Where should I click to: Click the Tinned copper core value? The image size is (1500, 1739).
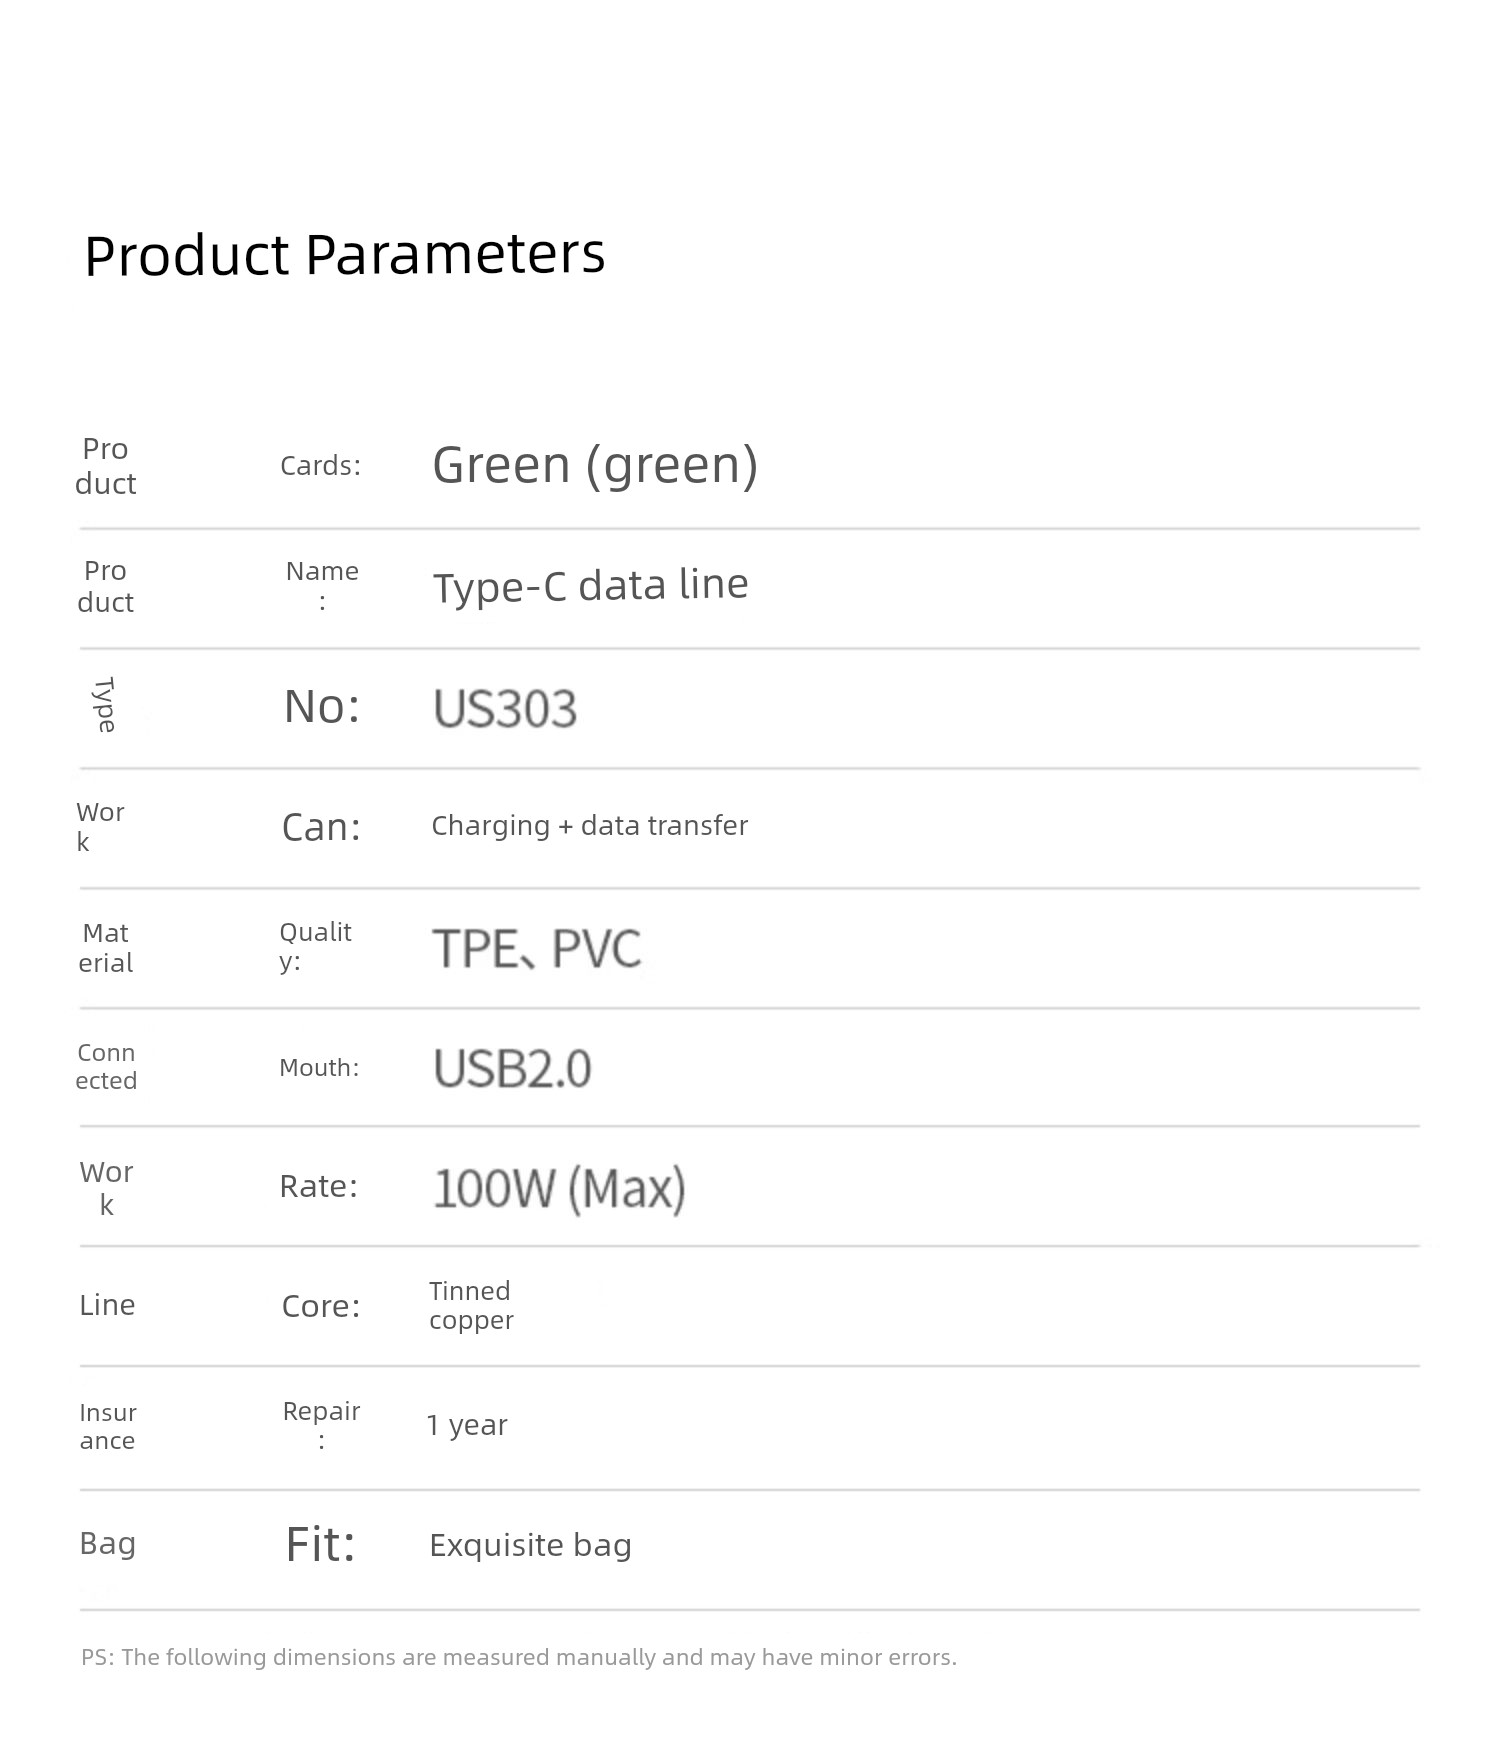coord(471,1305)
